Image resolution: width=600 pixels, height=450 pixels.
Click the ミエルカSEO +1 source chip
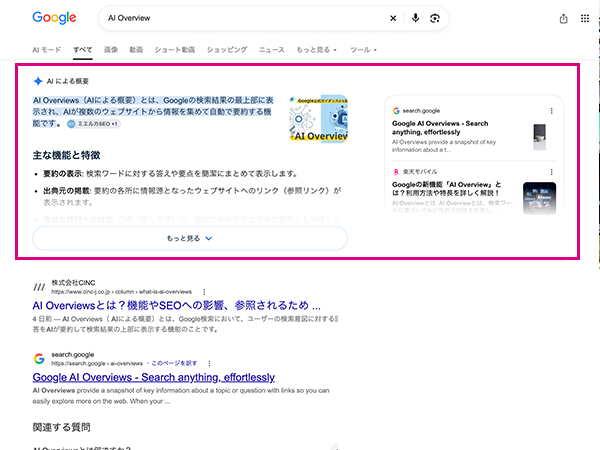tap(93, 124)
